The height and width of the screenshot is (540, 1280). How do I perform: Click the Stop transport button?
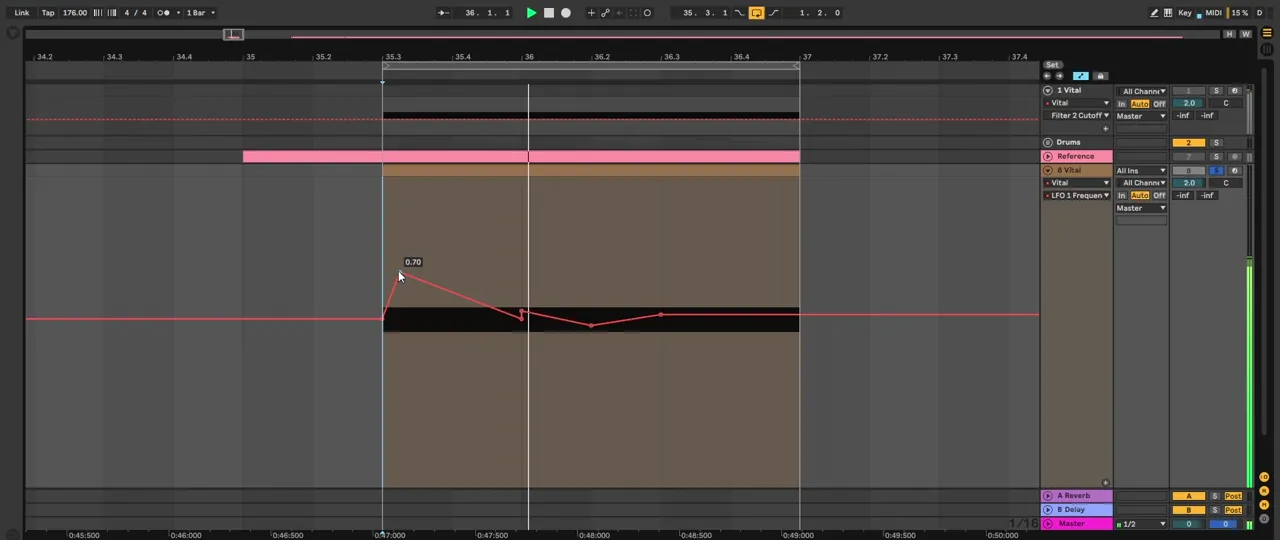[548, 13]
